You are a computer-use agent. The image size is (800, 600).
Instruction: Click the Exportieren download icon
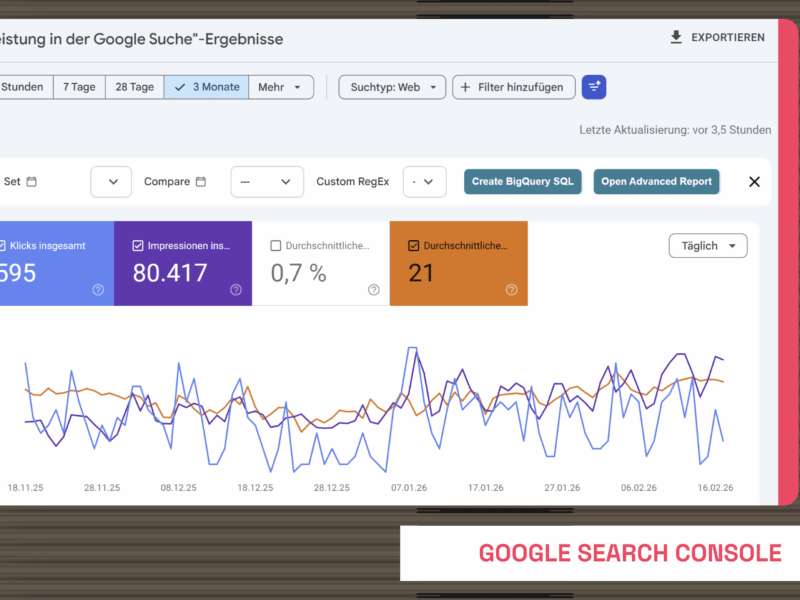click(x=675, y=37)
